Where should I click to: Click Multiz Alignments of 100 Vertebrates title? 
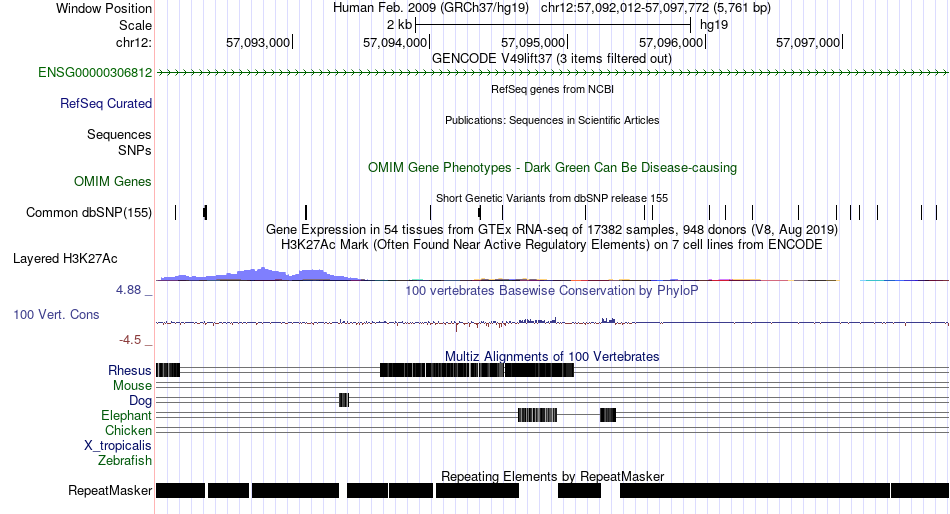[552, 356]
